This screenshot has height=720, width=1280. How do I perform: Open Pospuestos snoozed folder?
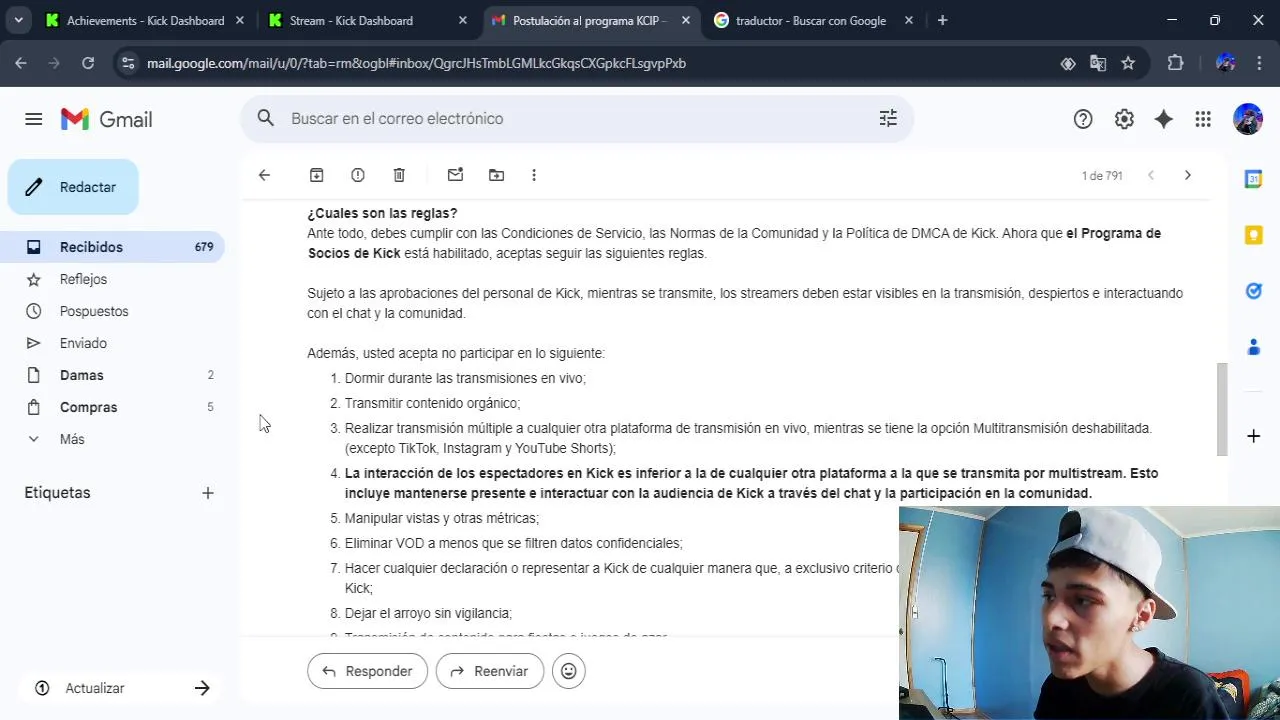112,311
